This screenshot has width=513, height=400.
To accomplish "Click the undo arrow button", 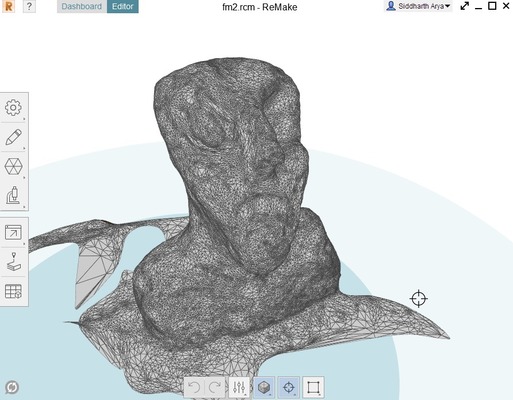I will click(x=194, y=387).
